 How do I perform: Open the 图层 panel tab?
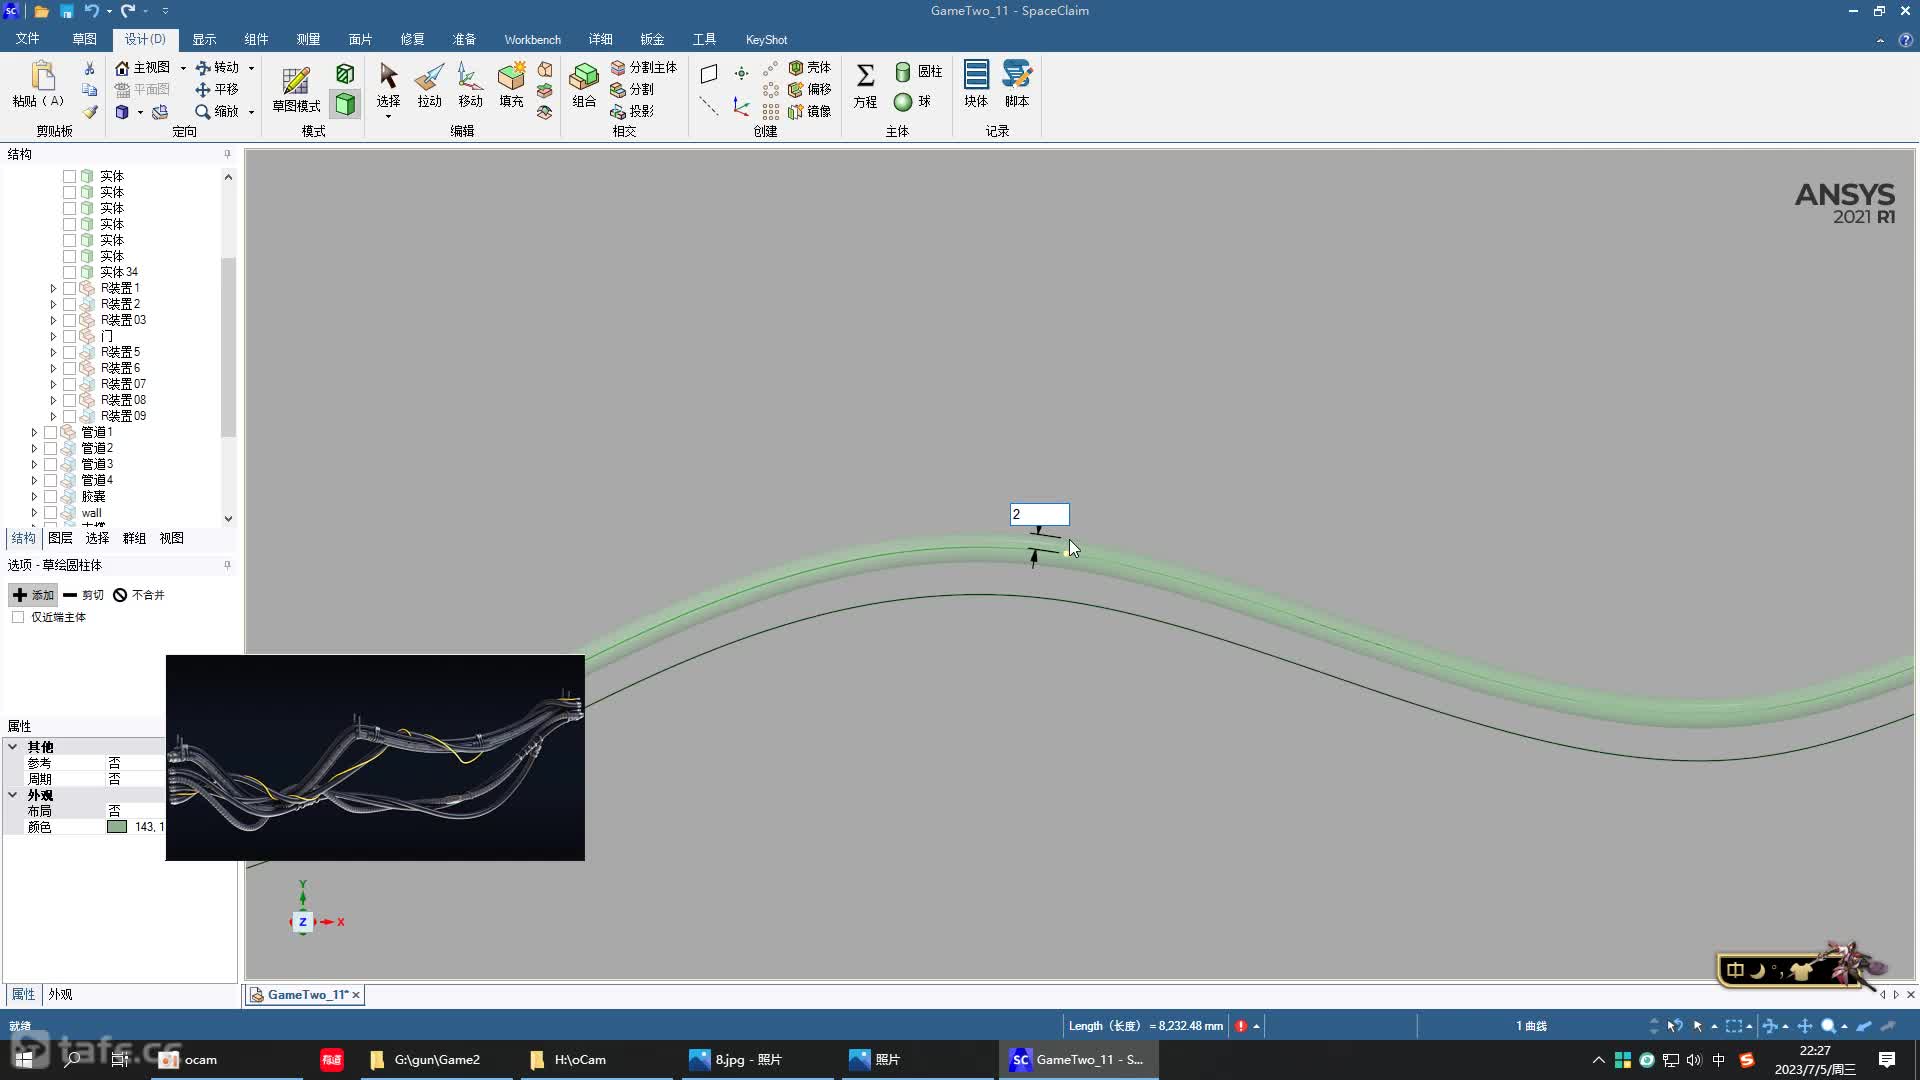(x=60, y=538)
